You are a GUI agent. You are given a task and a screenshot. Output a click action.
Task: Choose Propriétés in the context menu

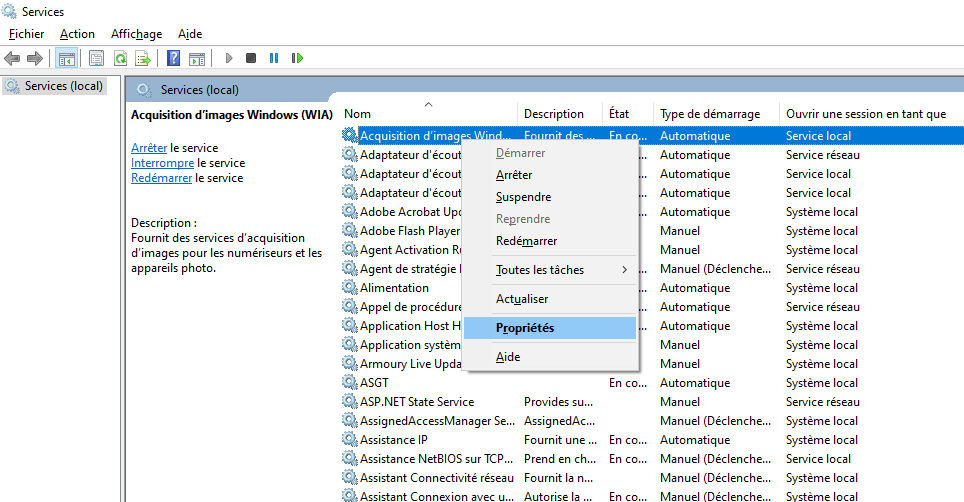[525, 328]
